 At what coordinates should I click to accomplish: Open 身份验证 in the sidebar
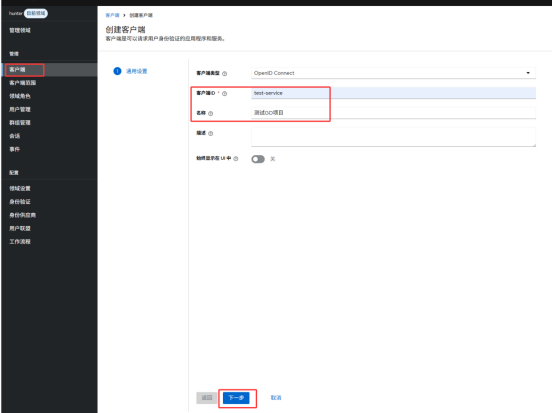tap(20, 202)
